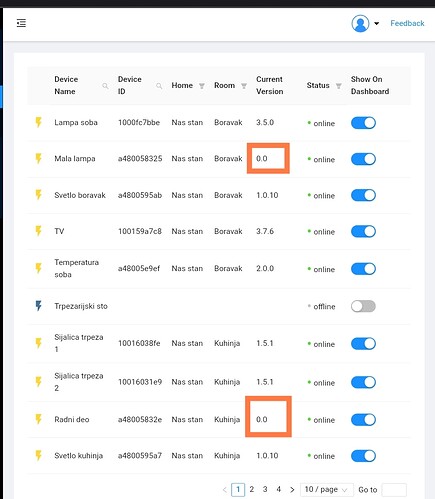
Task: Click the Device ID search icon
Action: 159,86
